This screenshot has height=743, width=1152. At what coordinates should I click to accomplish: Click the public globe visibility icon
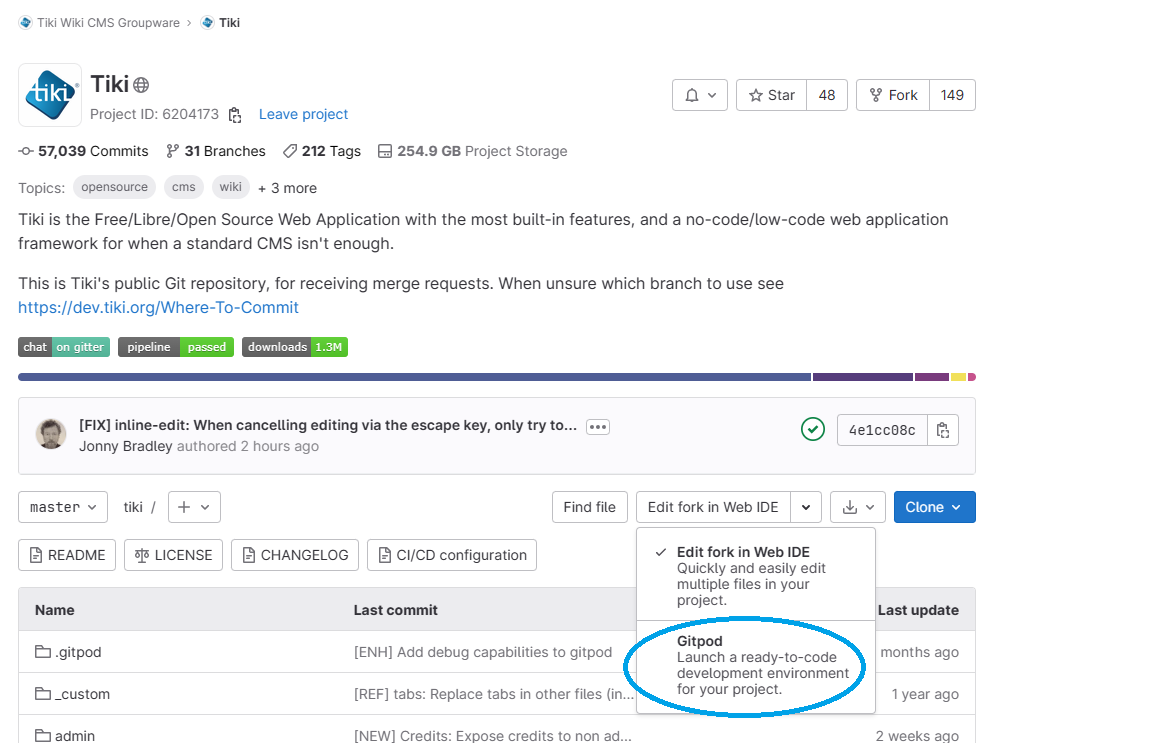click(x=141, y=85)
